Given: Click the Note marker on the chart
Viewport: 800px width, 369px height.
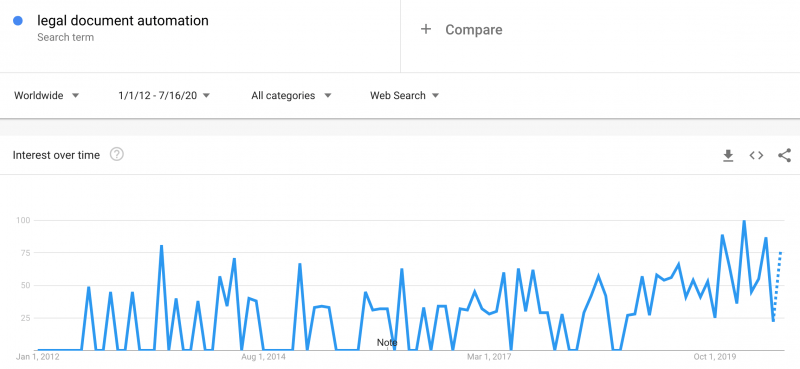Looking at the screenshot, I should pyautogui.click(x=387, y=342).
